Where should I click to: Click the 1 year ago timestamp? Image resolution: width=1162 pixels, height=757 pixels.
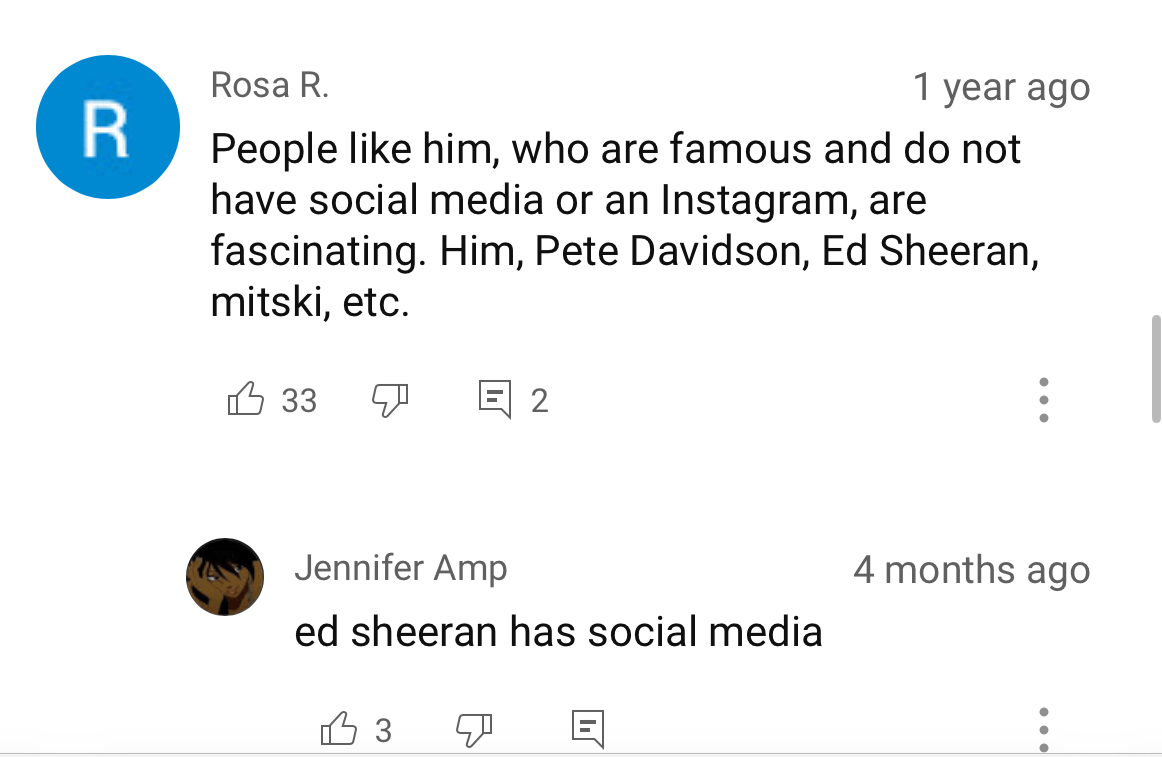pyautogui.click(x=1001, y=88)
